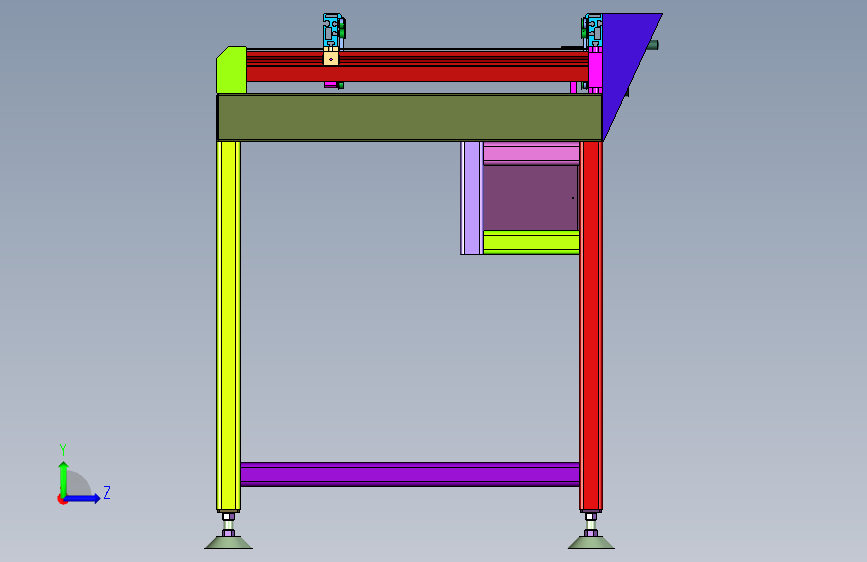Viewport: 867px width, 562px height.
Task: Select the left leveling foot pad
Action: (228, 543)
